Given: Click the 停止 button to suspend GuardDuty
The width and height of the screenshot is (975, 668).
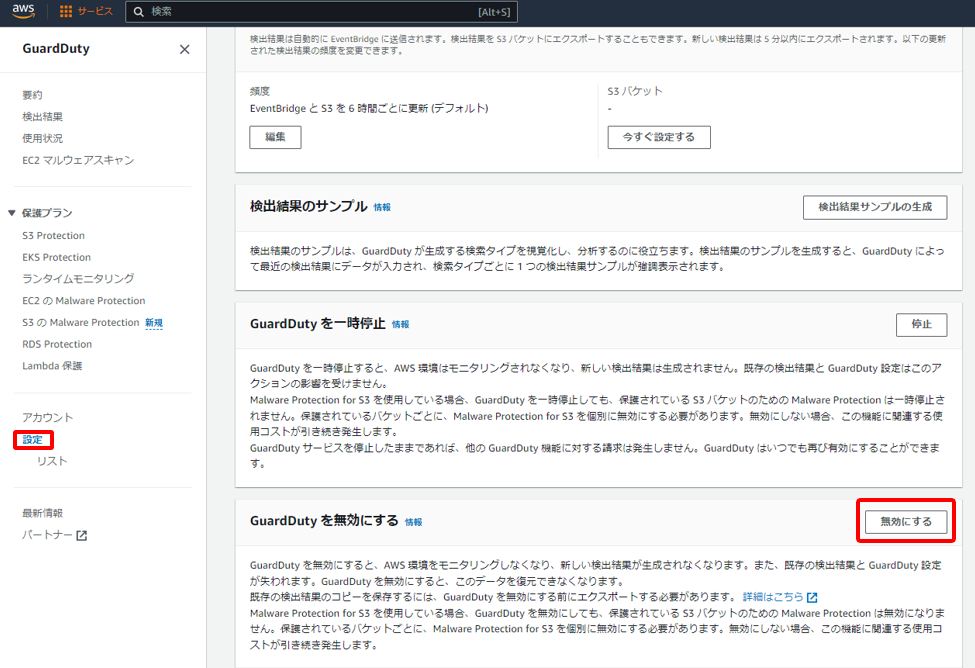Looking at the screenshot, I should click(x=922, y=325).
